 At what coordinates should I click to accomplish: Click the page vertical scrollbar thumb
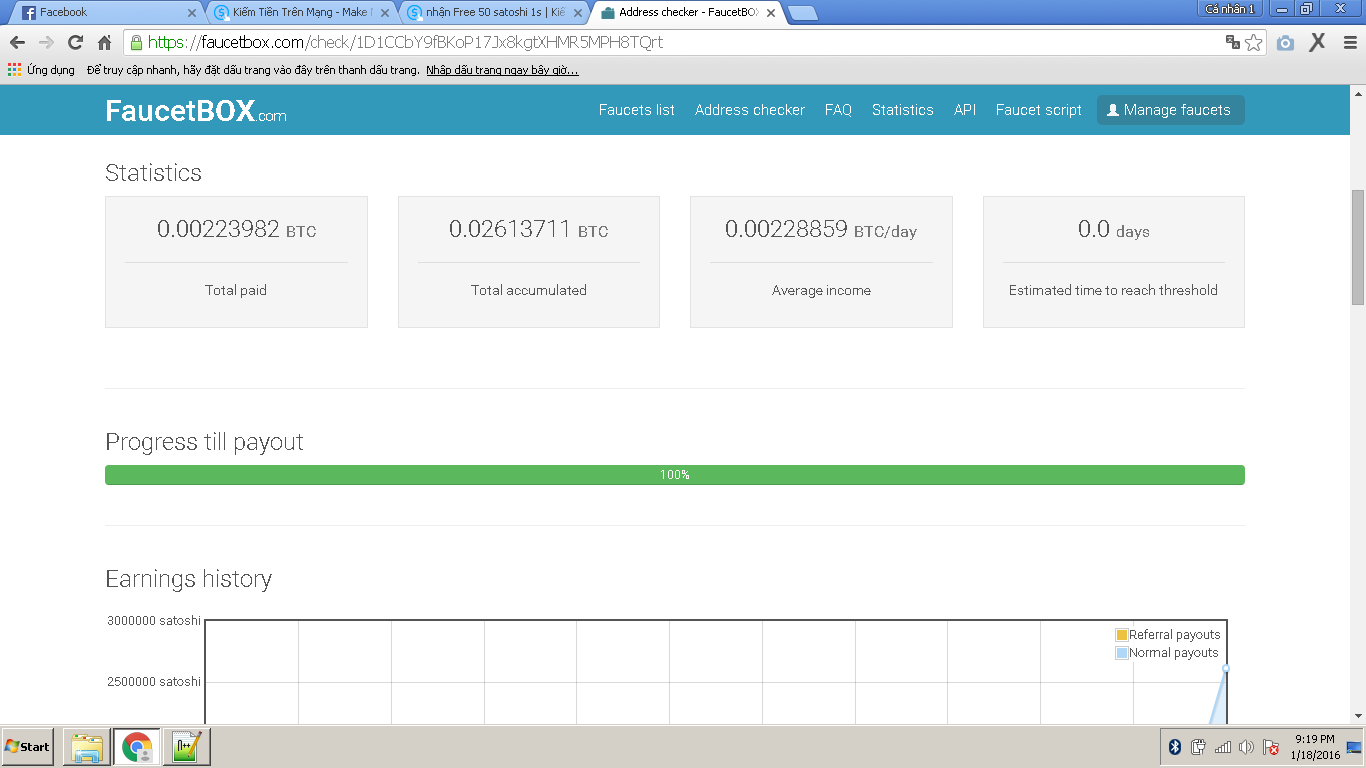[1358, 246]
